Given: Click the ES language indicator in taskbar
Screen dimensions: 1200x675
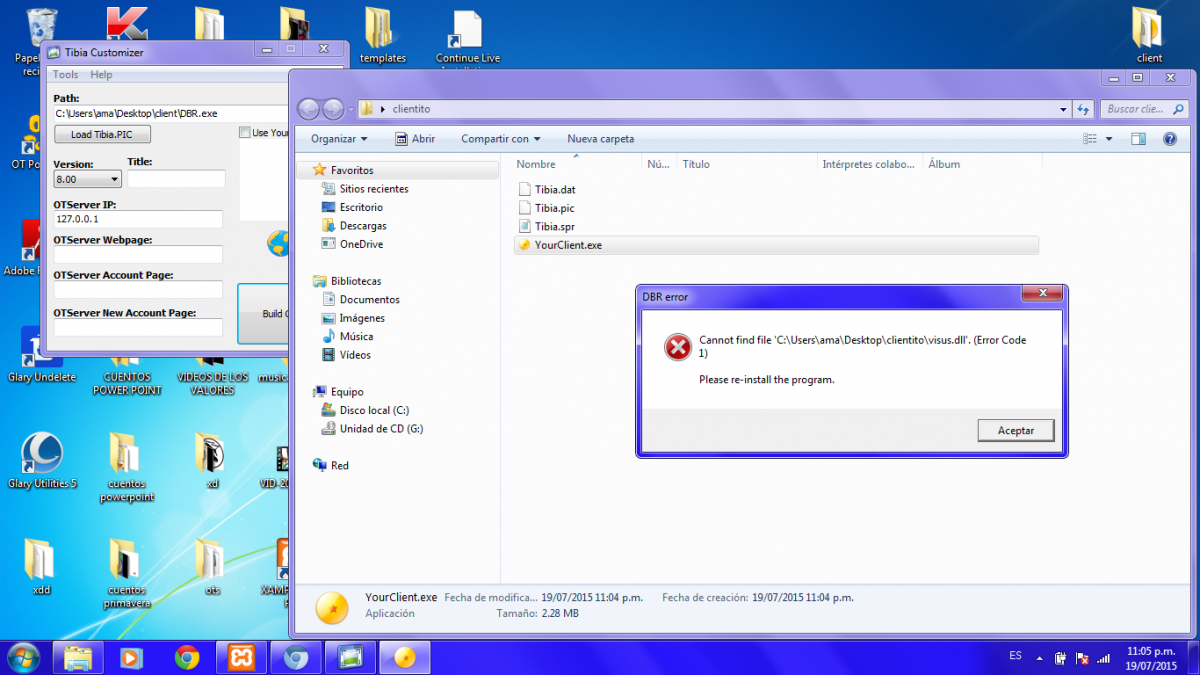Looking at the screenshot, I should (1015, 656).
